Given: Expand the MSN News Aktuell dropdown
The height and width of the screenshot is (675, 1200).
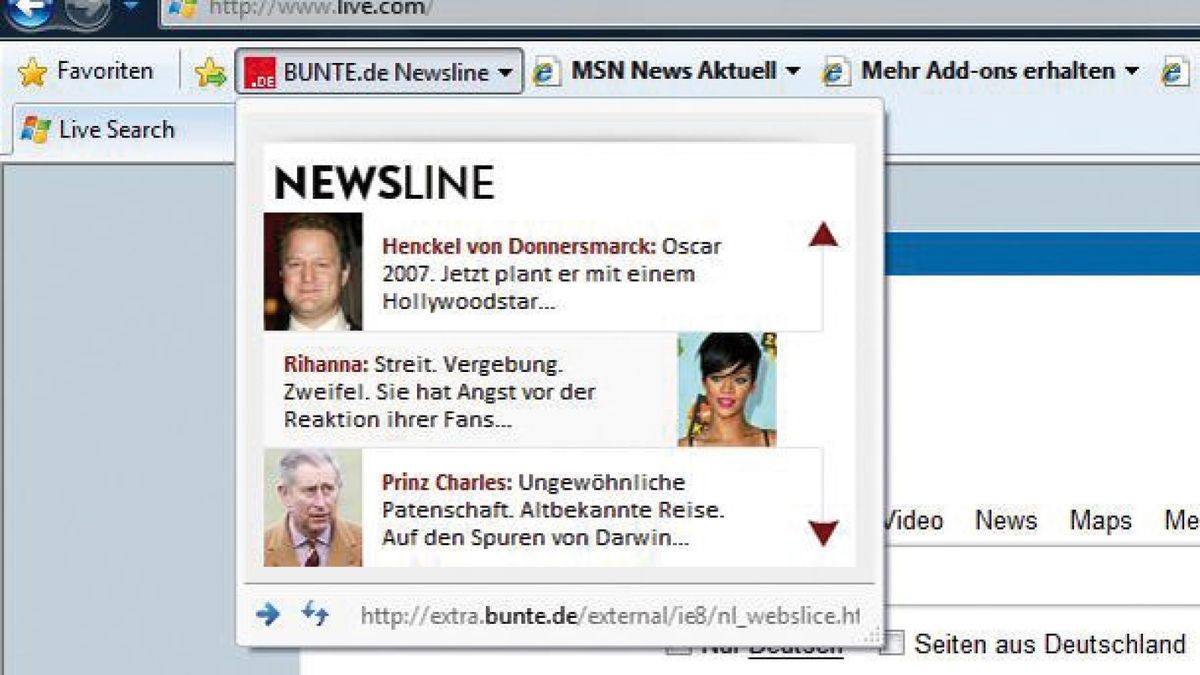Looking at the screenshot, I should click(793, 71).
